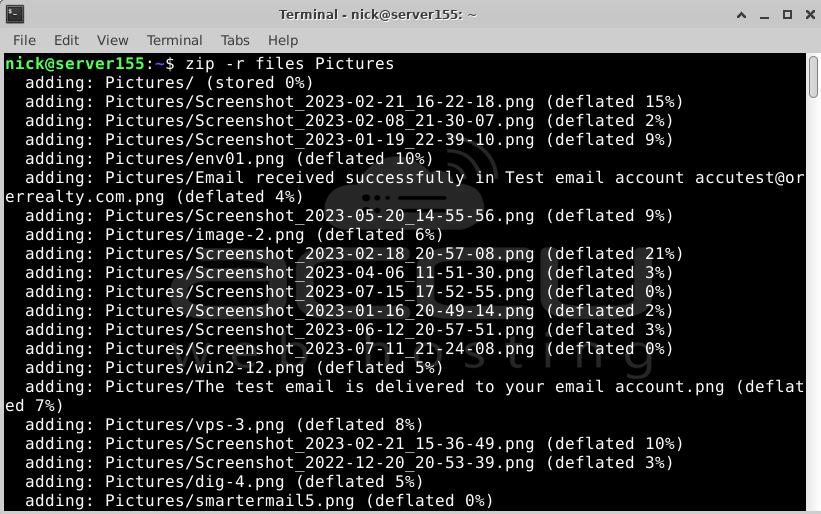Click the Pictures/smartermail5.png output line
The image size is (821, 514).
(x=259, y=501)
